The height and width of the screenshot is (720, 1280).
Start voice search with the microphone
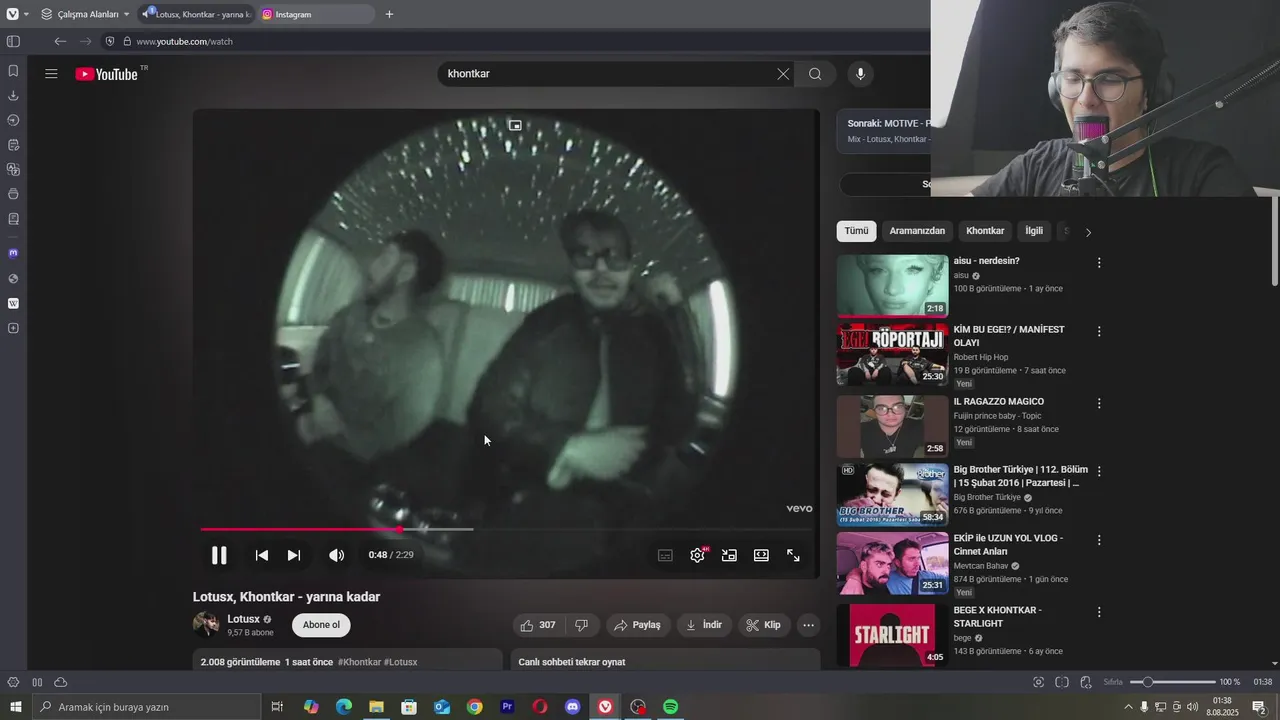pyautogui.click(x=860, y=74)
